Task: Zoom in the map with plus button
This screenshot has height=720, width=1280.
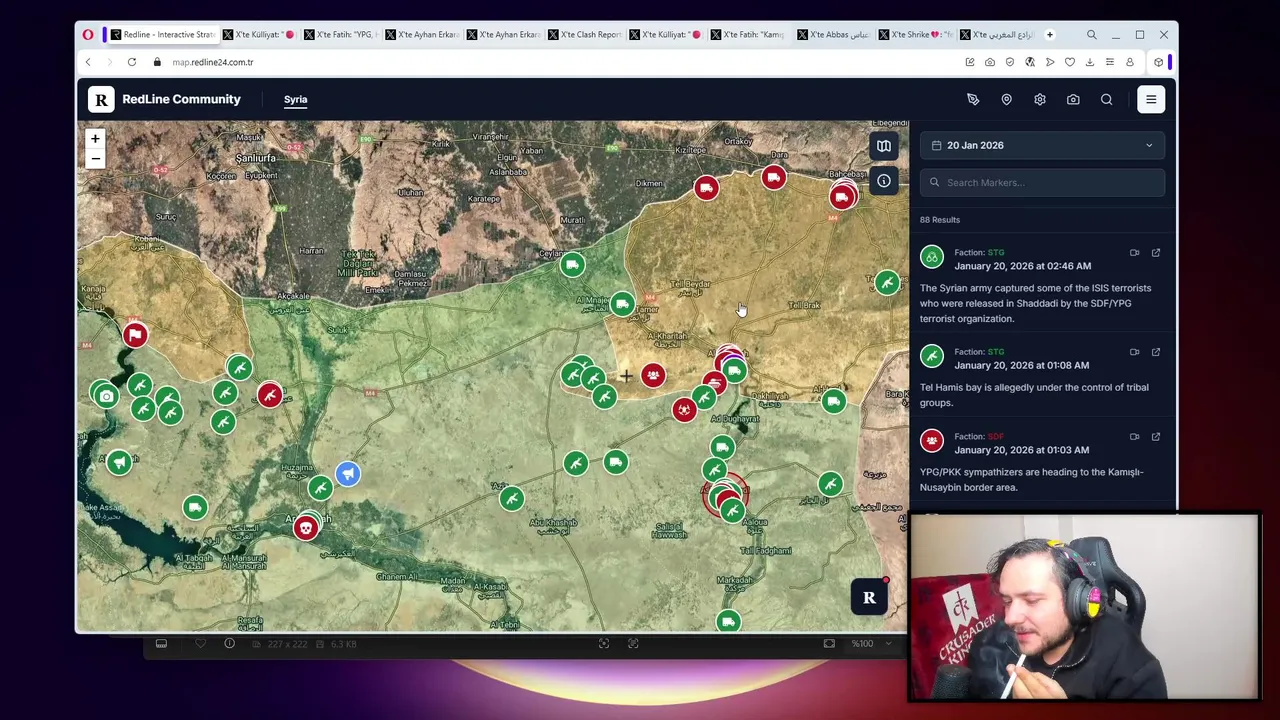Action: [95, 139]
